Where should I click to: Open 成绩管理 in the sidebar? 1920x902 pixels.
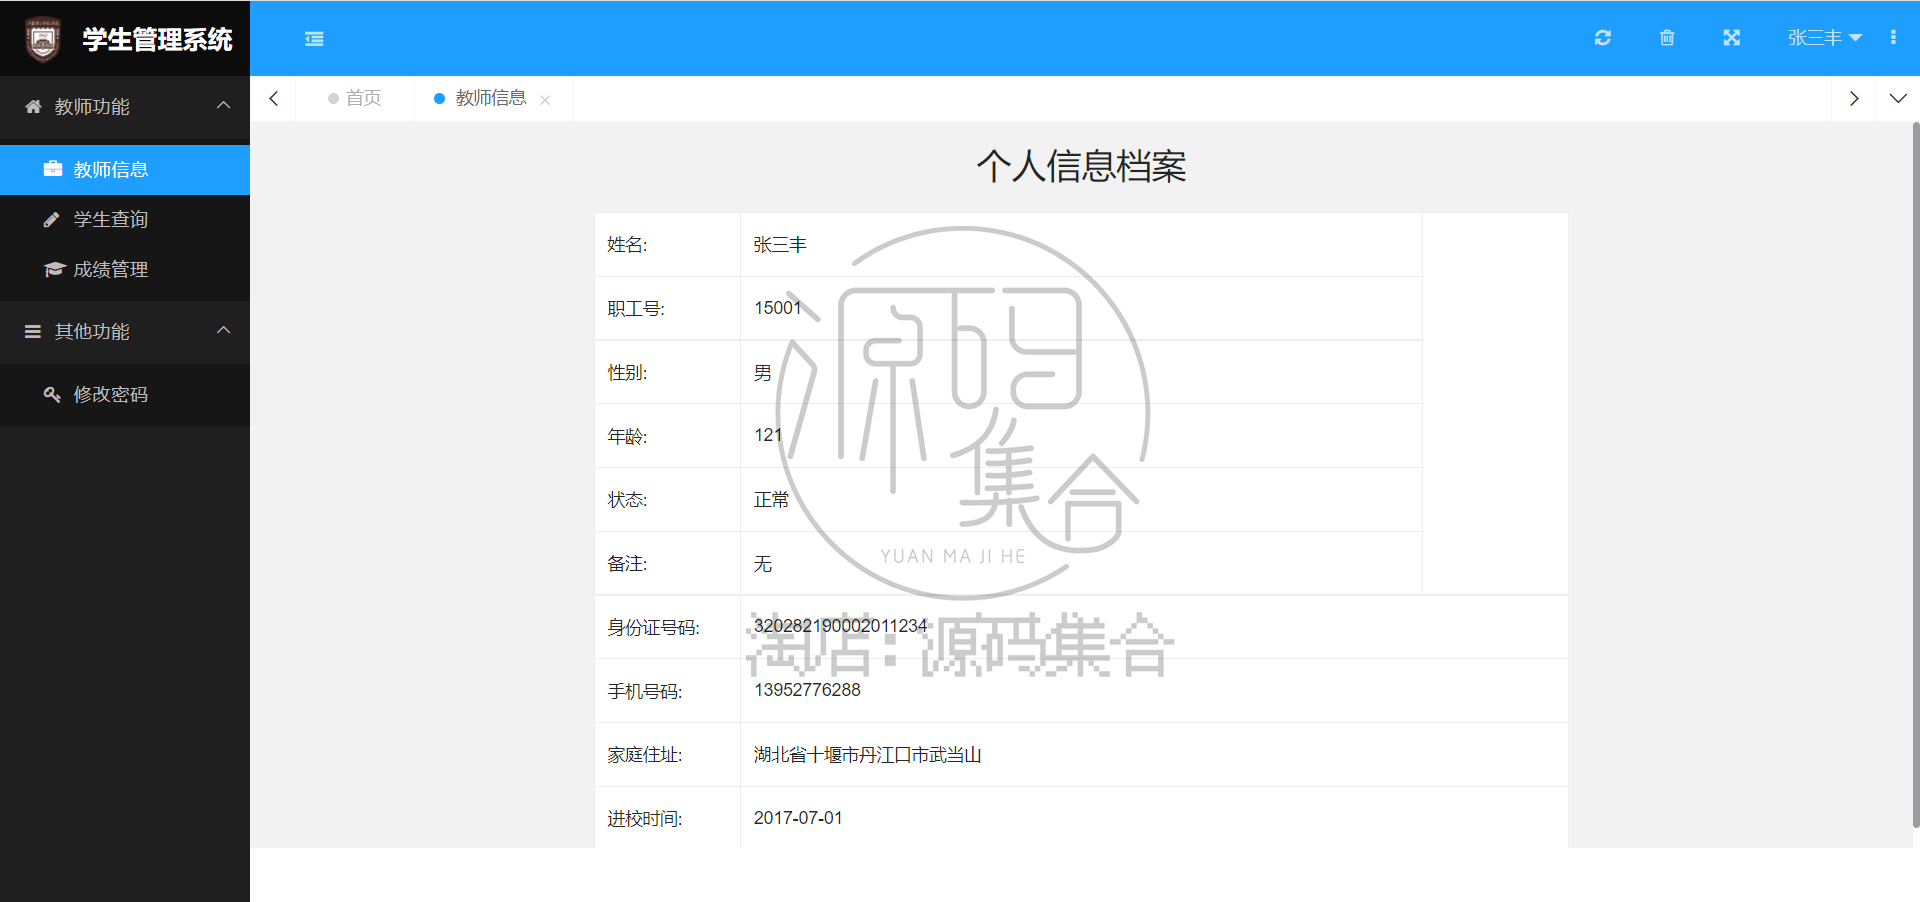click(125, 269)
